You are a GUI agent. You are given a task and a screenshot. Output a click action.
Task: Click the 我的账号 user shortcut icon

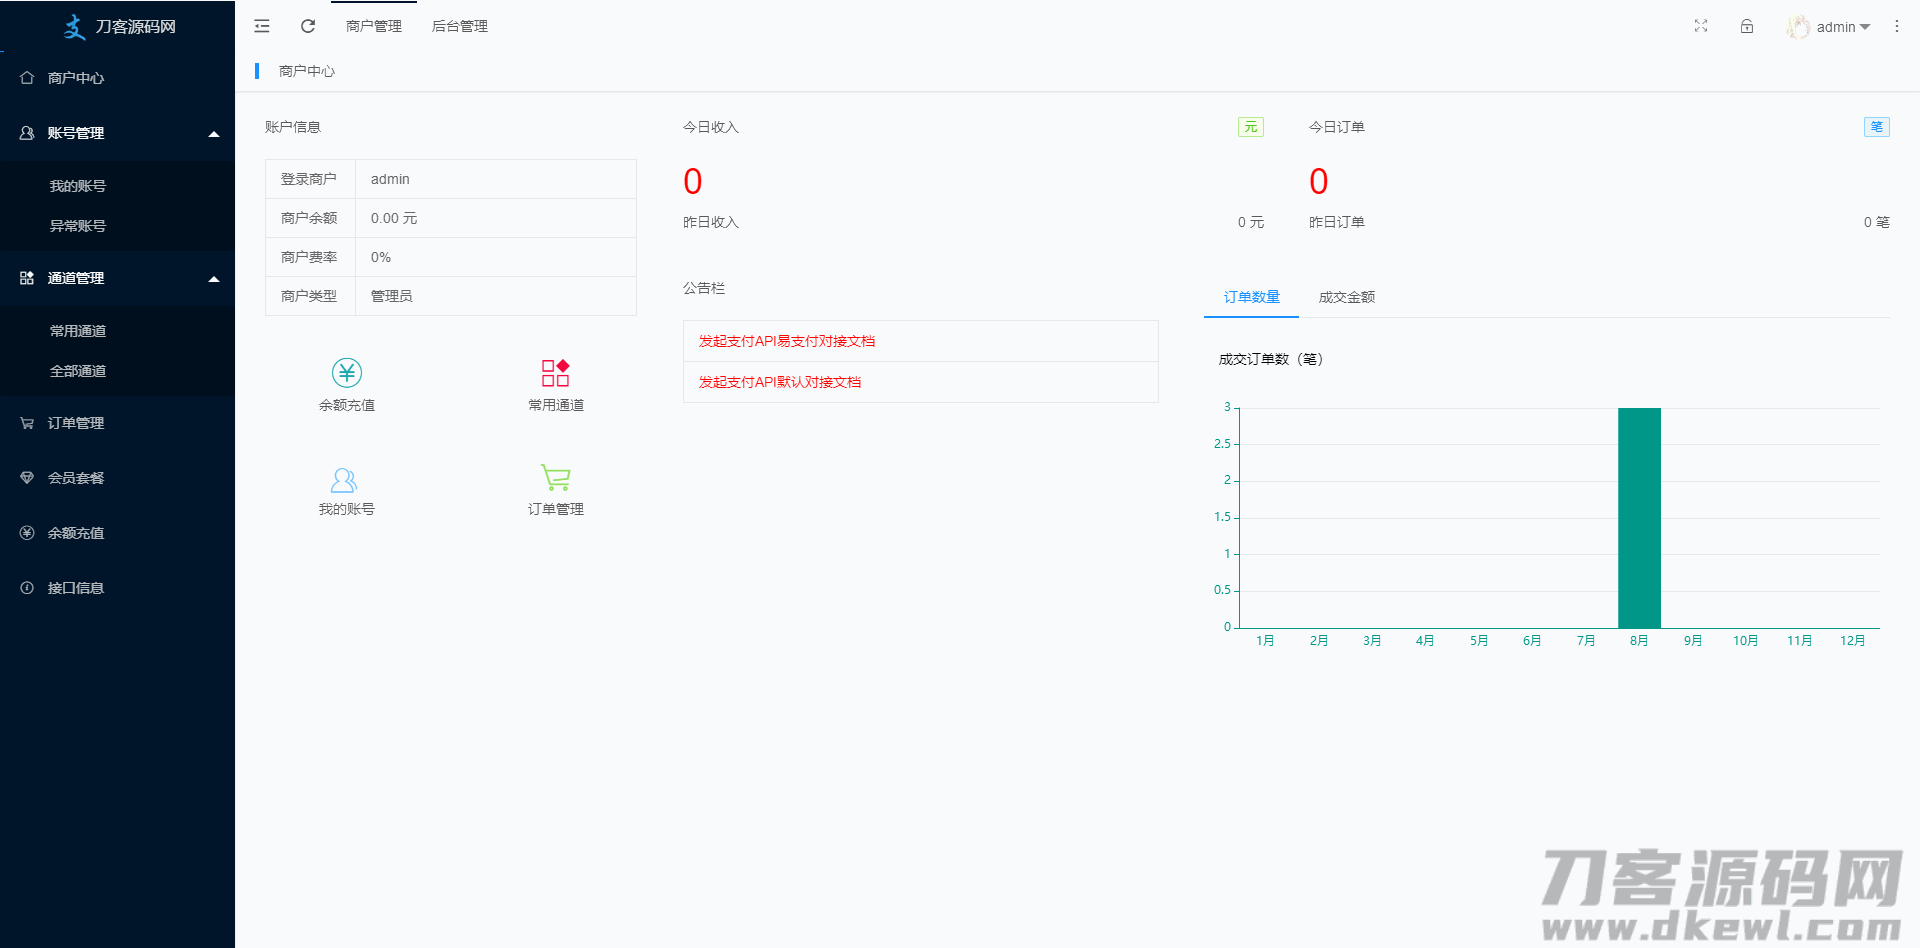[344, 480]
